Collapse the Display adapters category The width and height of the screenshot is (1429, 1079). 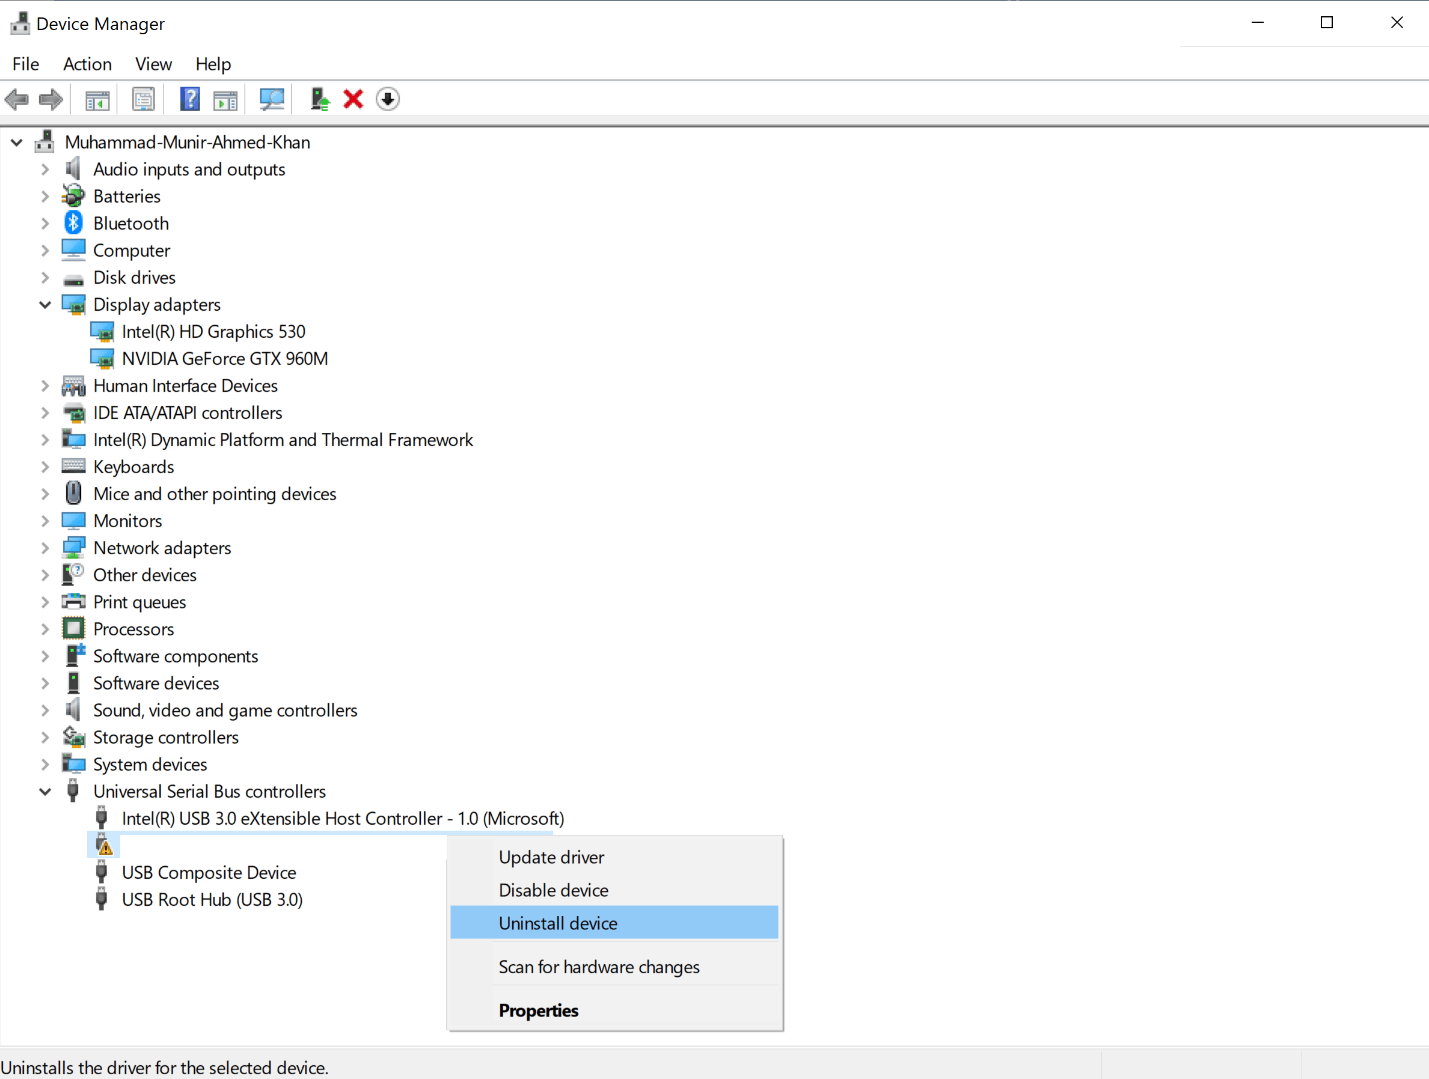45,305
